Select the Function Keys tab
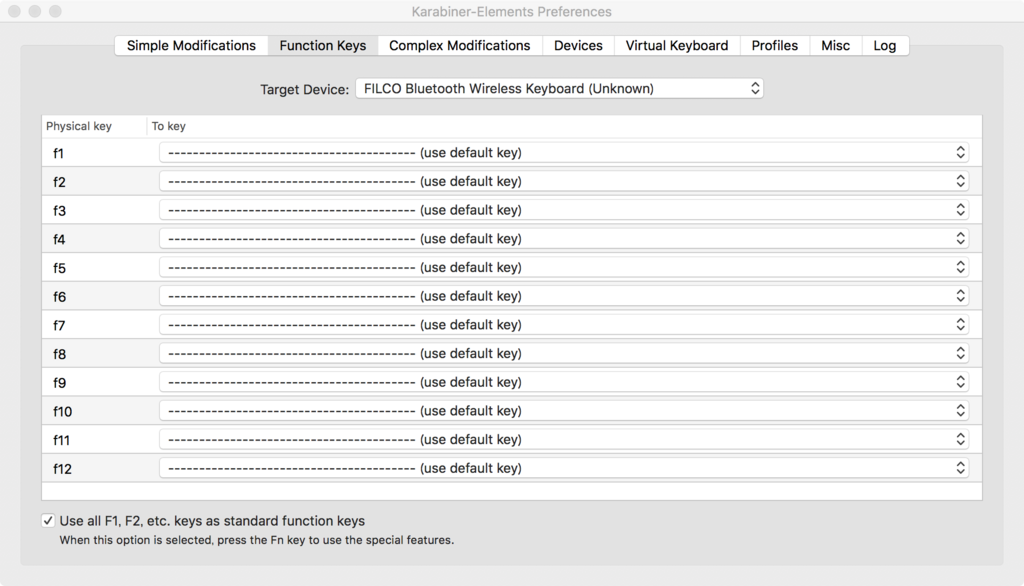 [323, 46]
